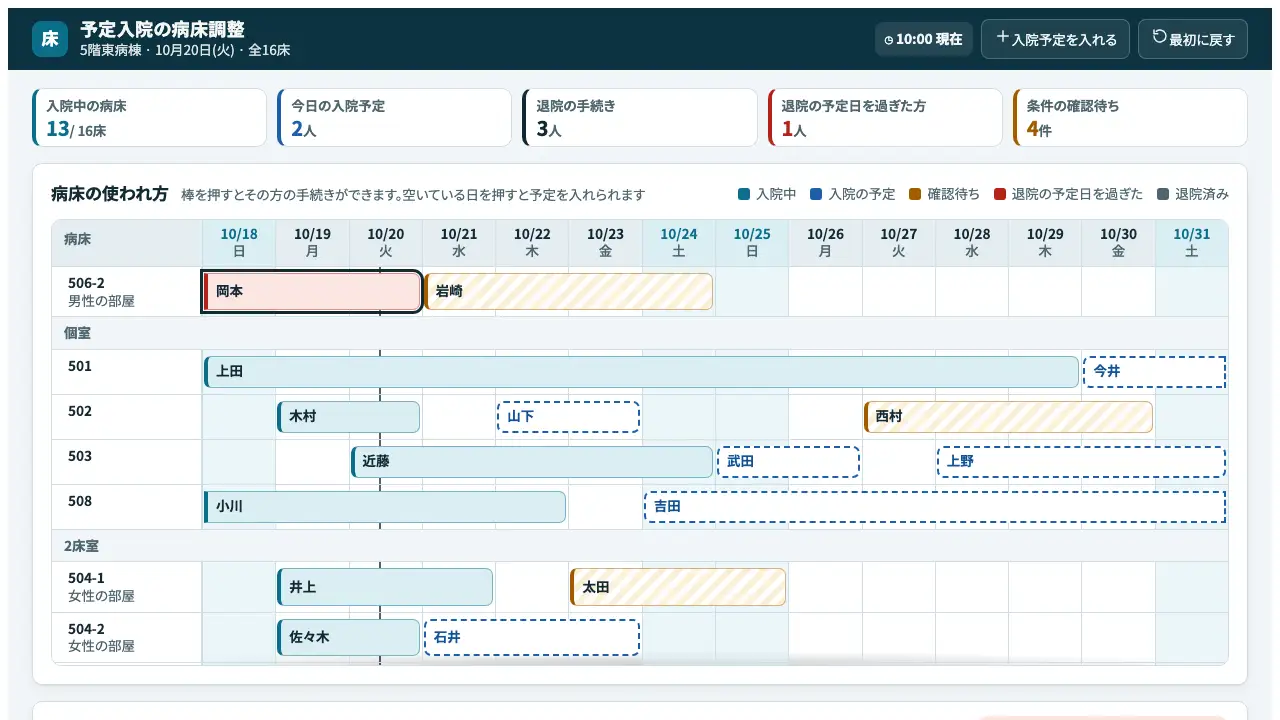
Task: Click the 506-2 bed row label
Action: pos(127,292)
